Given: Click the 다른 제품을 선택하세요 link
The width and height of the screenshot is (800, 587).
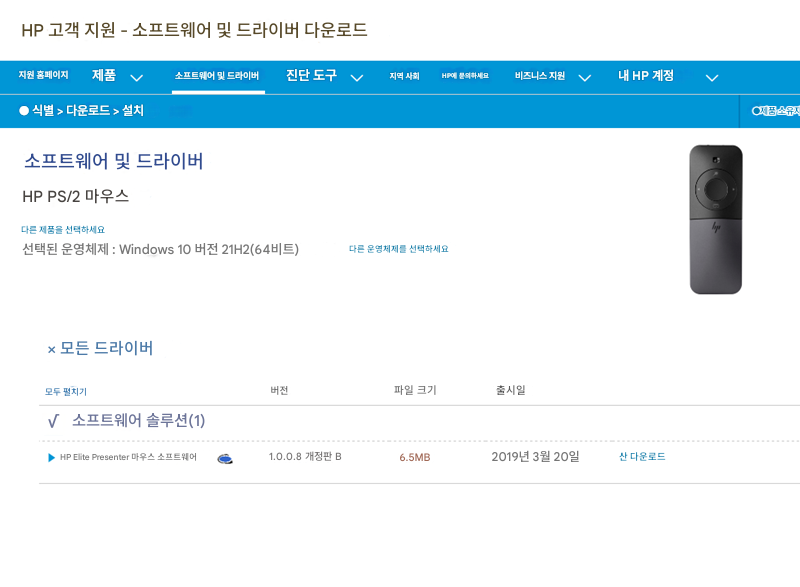Looking at the screenshot, I should pyautogui.click(x=63, y=230).
